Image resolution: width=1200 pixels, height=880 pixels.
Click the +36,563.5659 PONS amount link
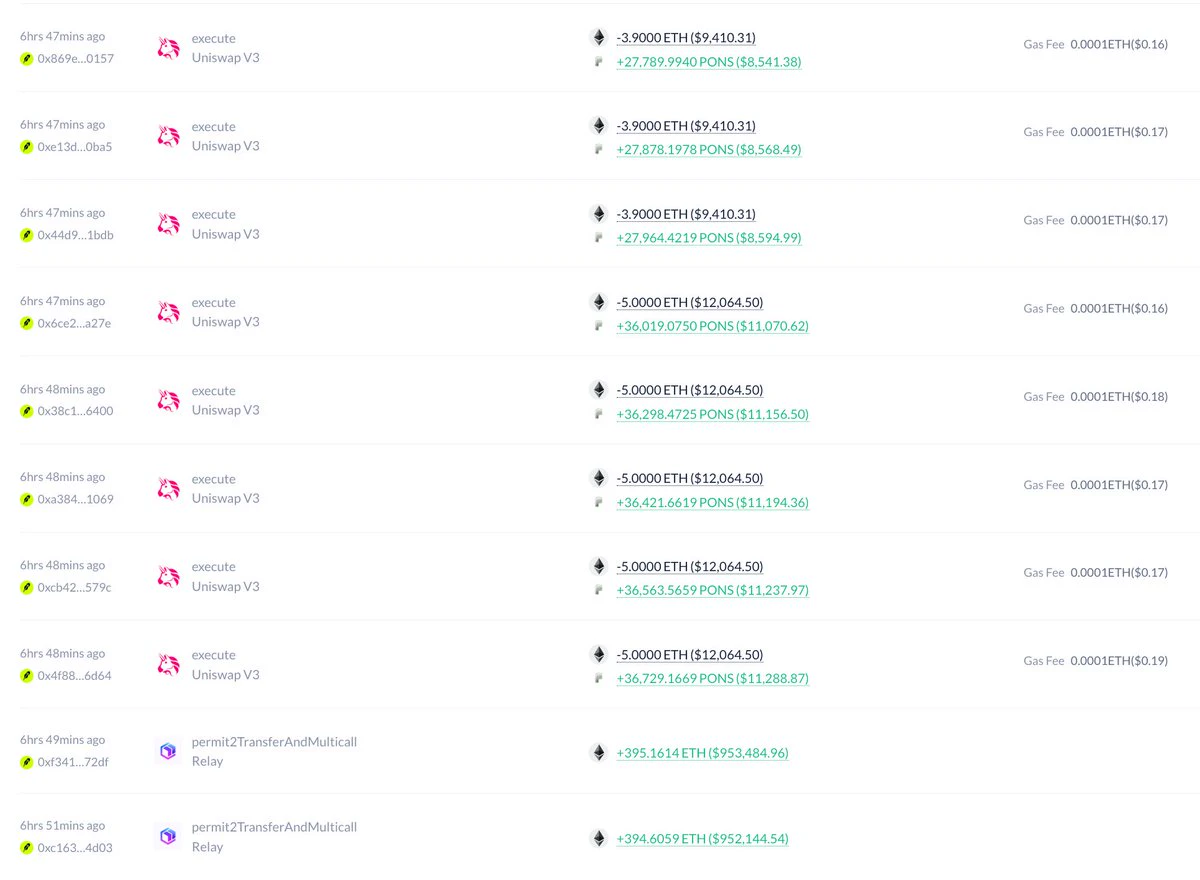[713, 590]
